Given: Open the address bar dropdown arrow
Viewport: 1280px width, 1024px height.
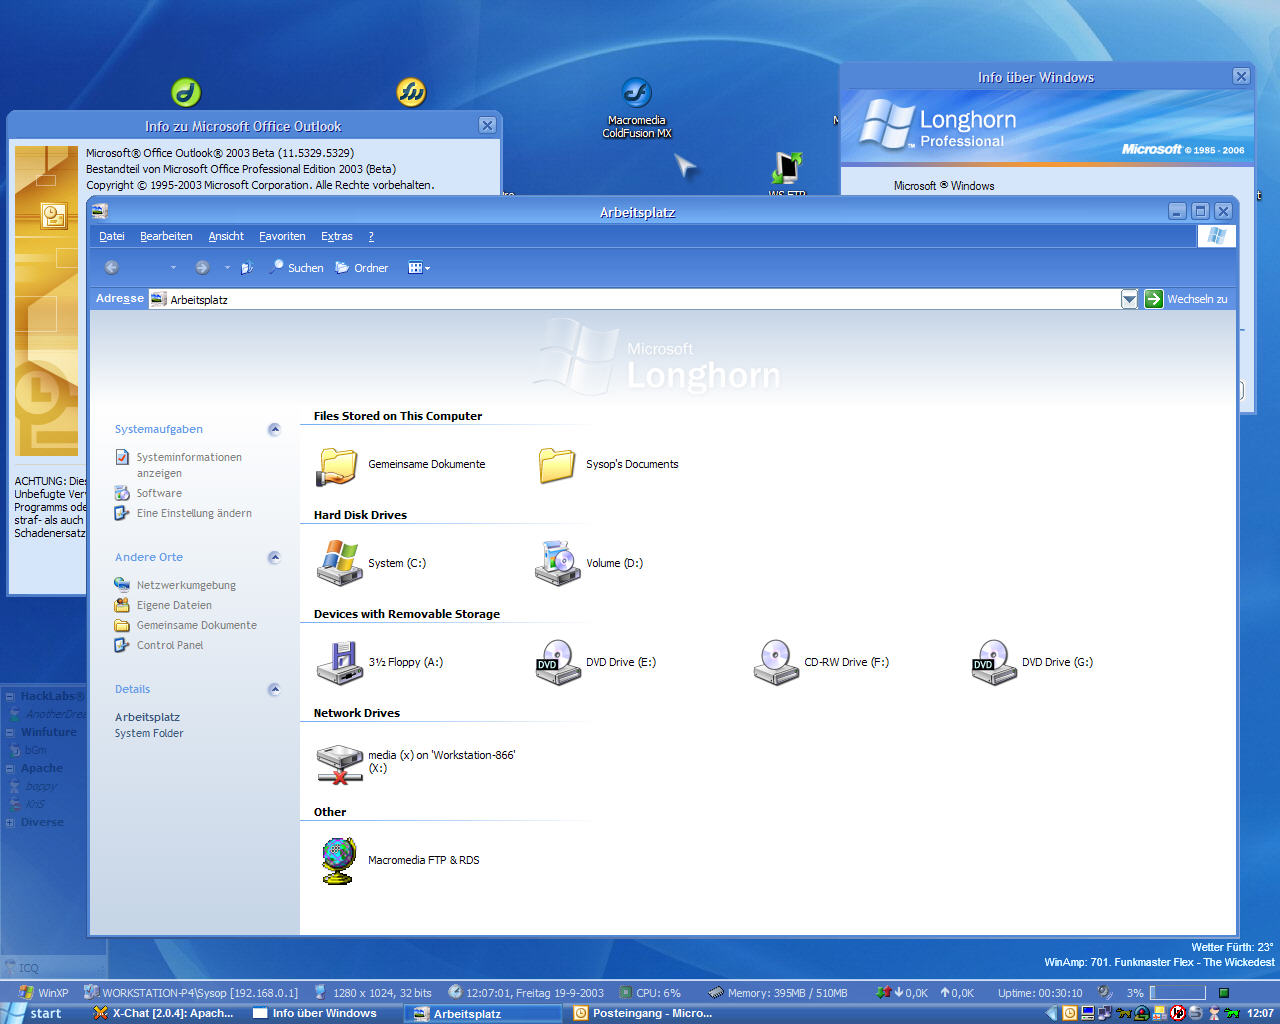Looking at the screenshot, I should (x=1129, y=299).
